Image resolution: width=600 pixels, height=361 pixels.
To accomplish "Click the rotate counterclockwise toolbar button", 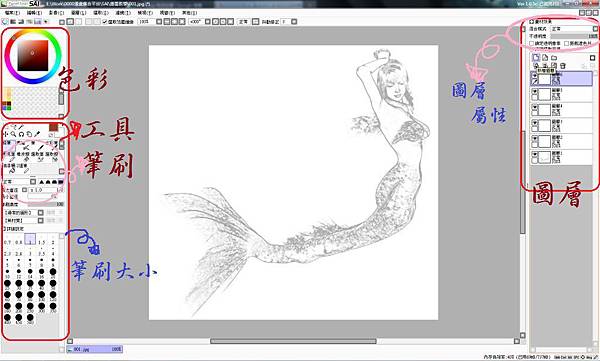I will click(215, 22).
